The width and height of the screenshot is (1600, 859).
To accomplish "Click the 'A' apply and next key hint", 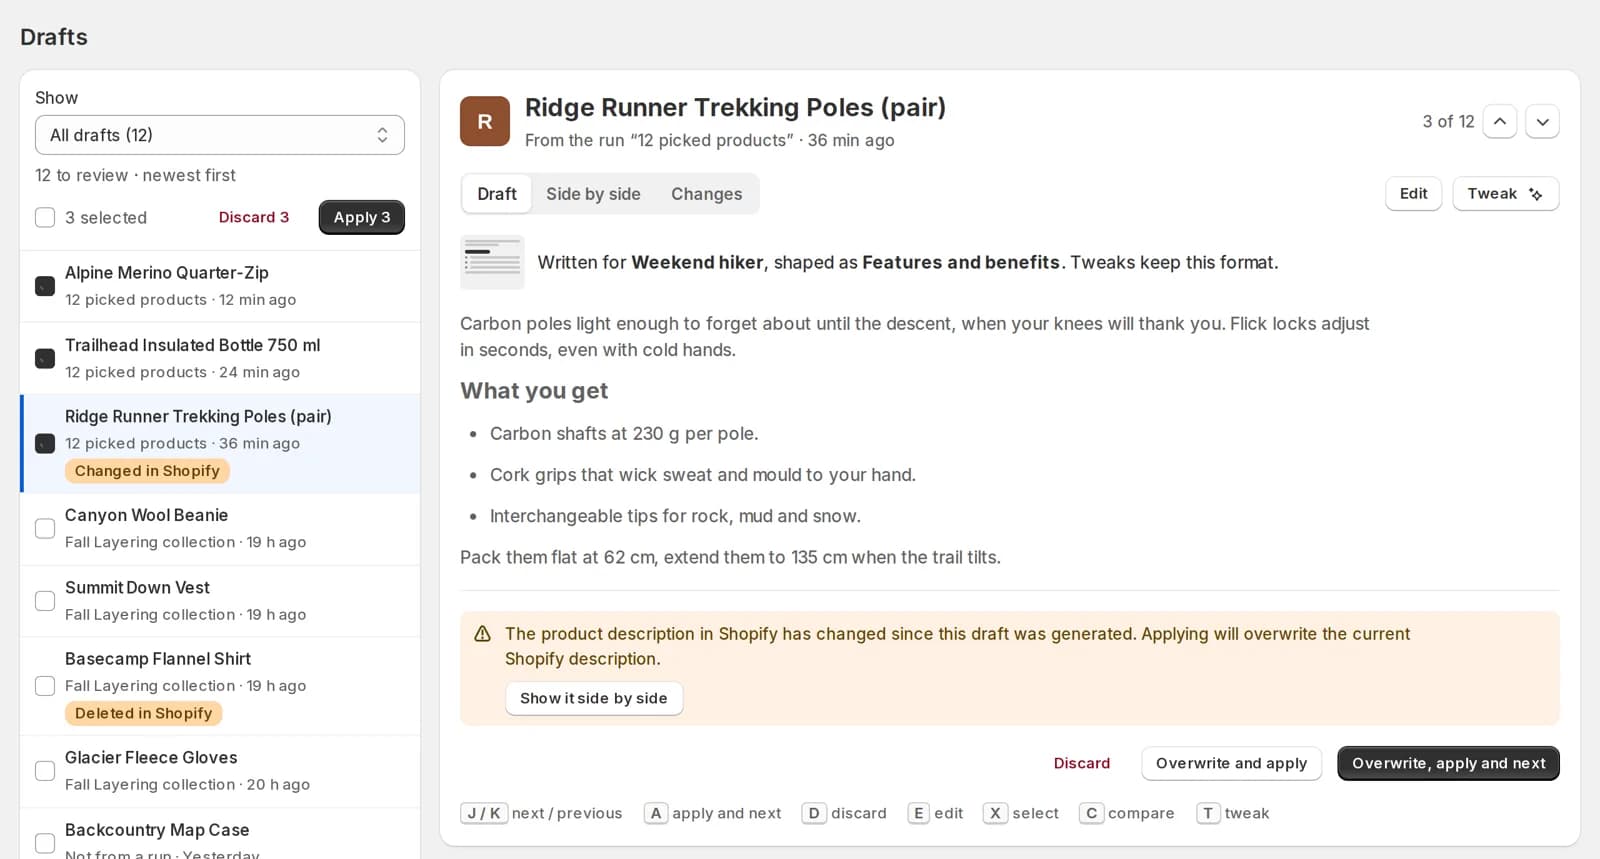I will click(x=656, y=813).
